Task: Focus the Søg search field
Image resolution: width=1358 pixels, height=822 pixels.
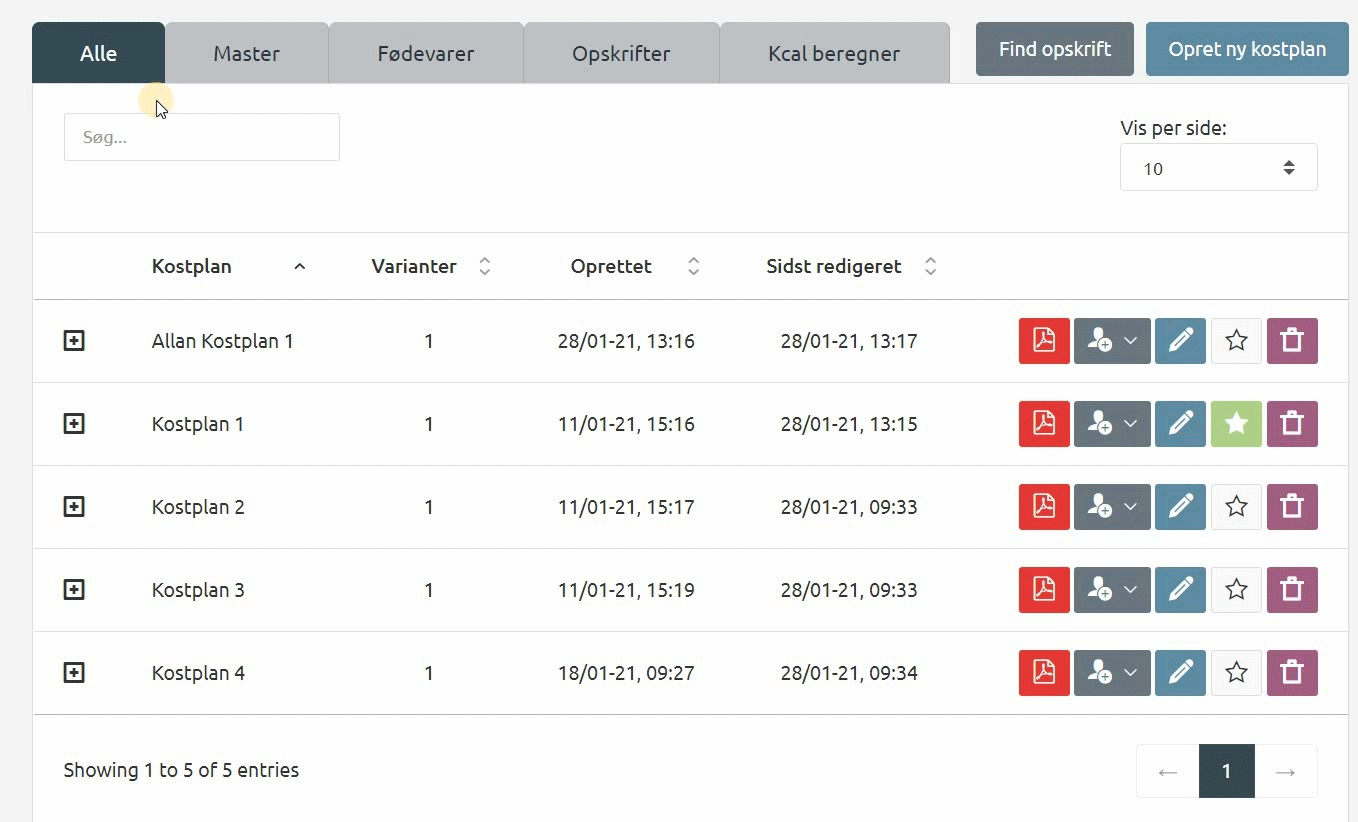Action: [202, 137]
